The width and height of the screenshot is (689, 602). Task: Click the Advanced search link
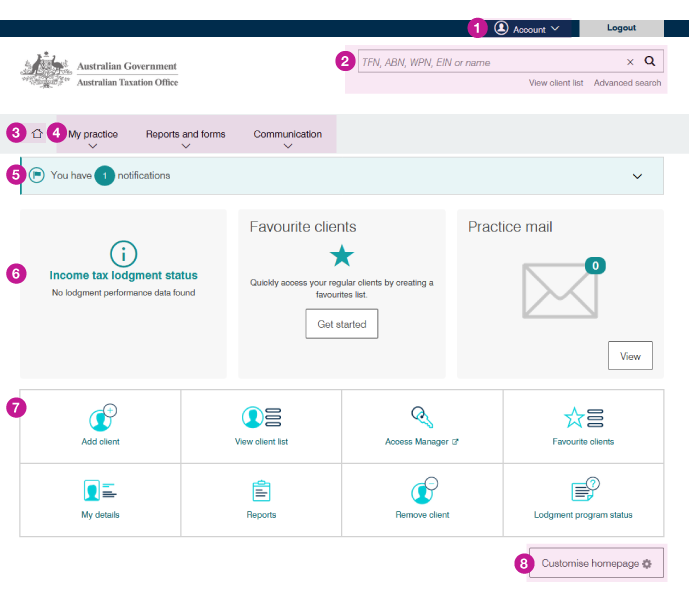click(627, 83)
